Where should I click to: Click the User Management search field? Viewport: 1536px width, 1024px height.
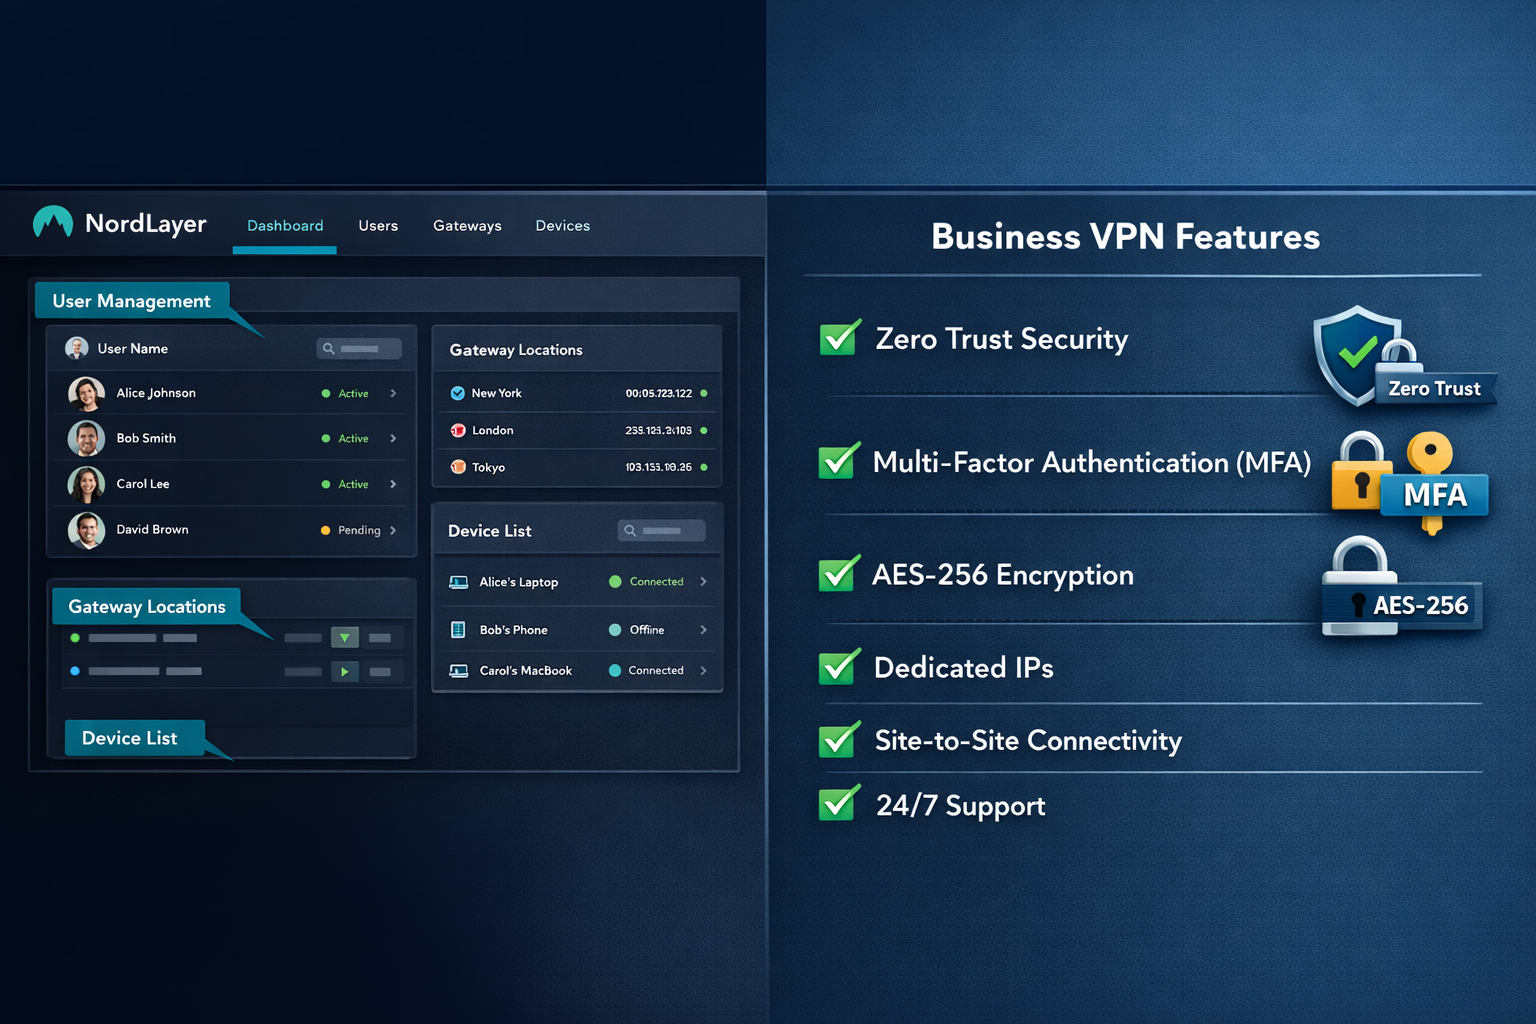coord(359,349)
